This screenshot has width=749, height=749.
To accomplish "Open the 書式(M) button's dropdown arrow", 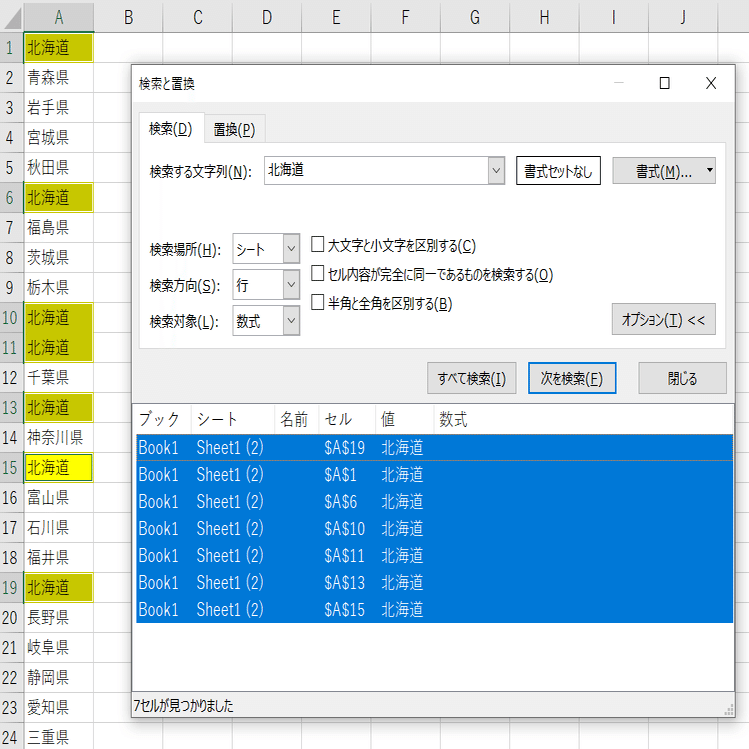I will [709, 171].
